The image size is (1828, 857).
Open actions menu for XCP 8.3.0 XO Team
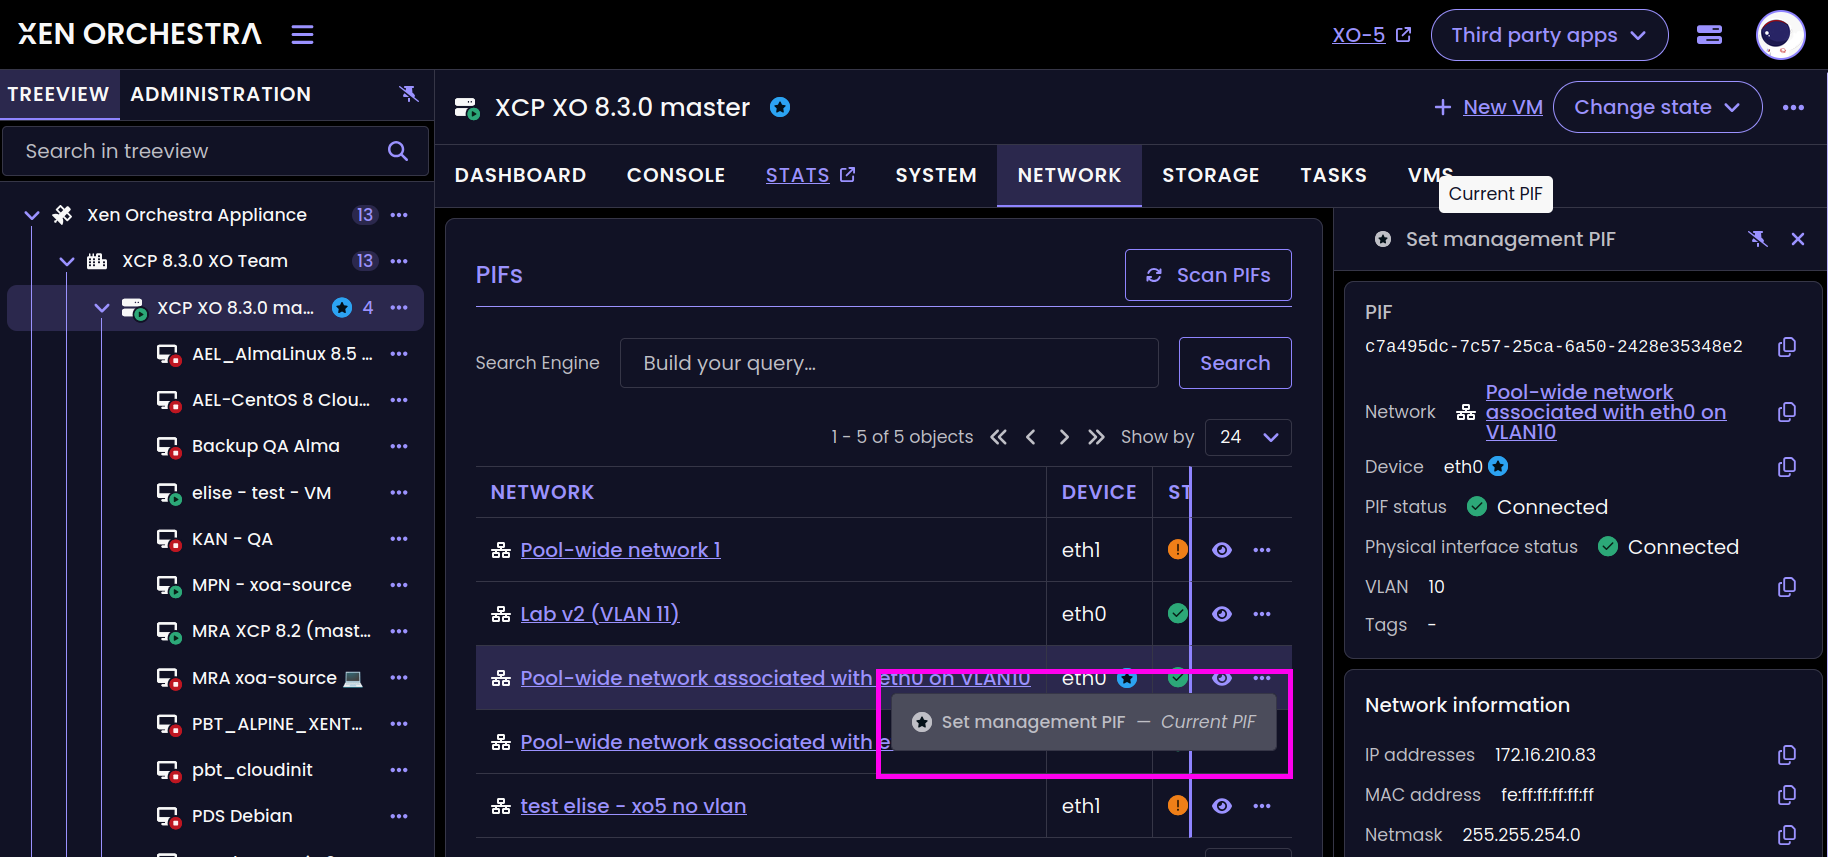(399, 261)
